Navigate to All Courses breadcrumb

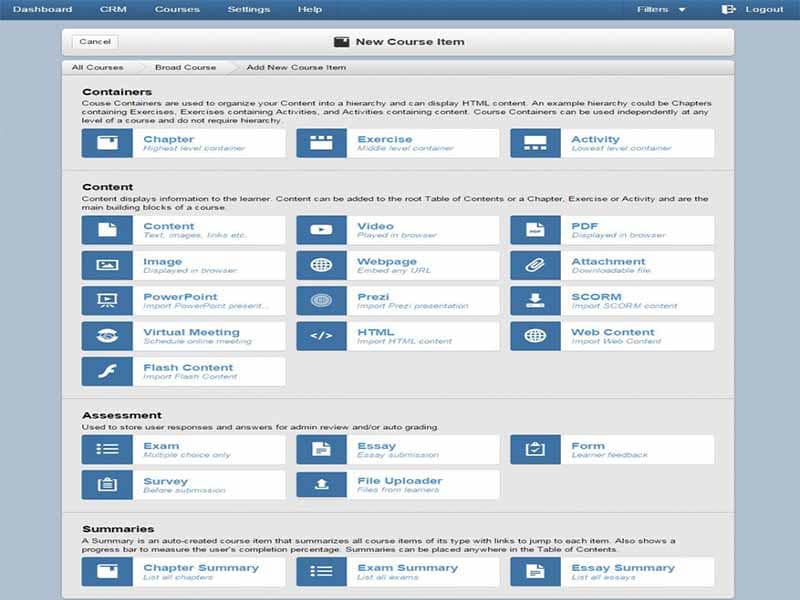[x=98, y=67]
